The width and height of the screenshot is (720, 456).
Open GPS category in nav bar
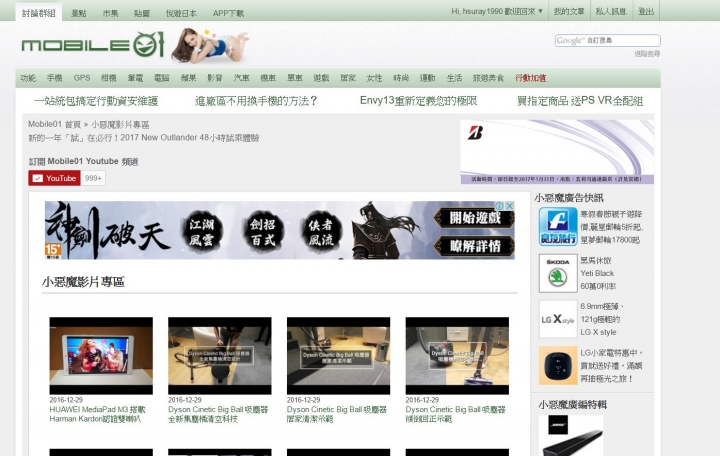pos(82,78)
